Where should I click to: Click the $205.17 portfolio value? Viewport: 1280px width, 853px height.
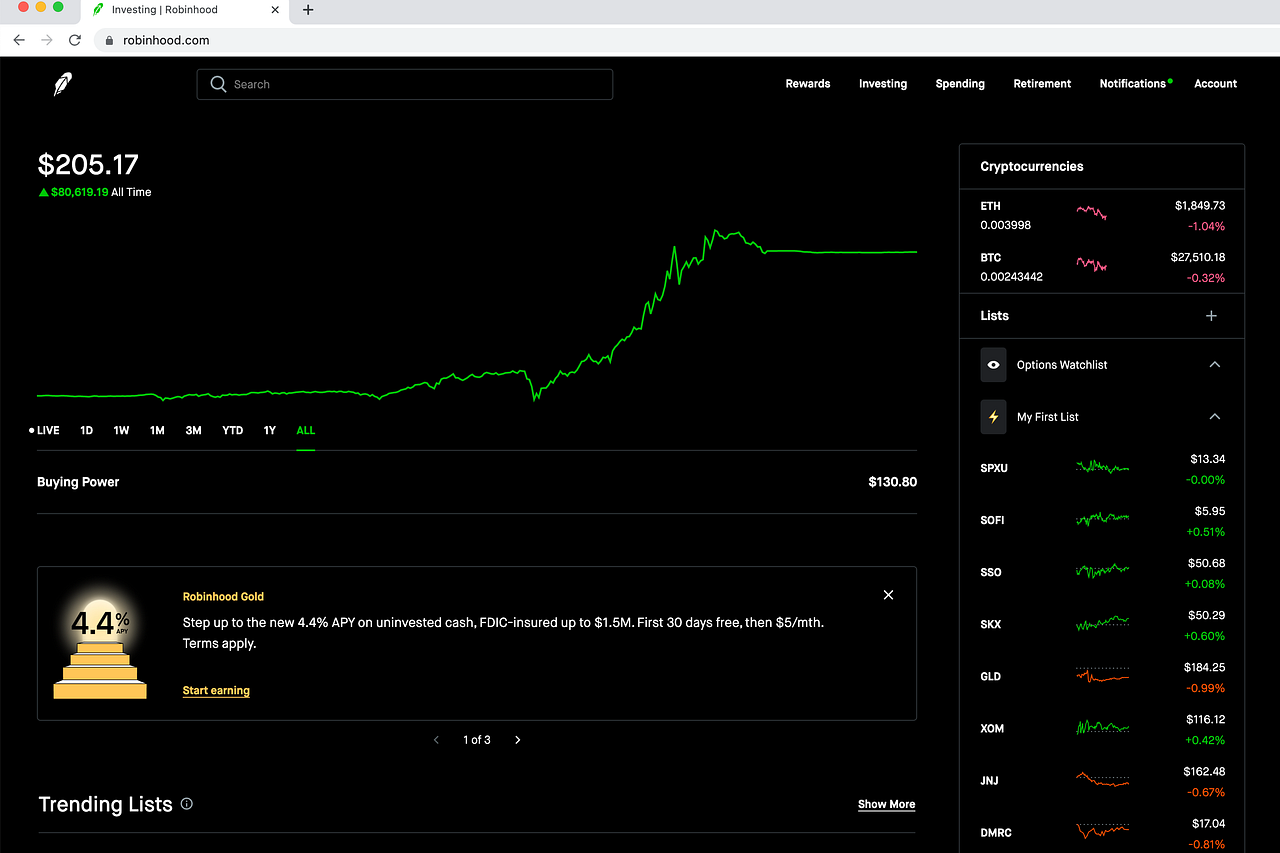coord(88,165)
